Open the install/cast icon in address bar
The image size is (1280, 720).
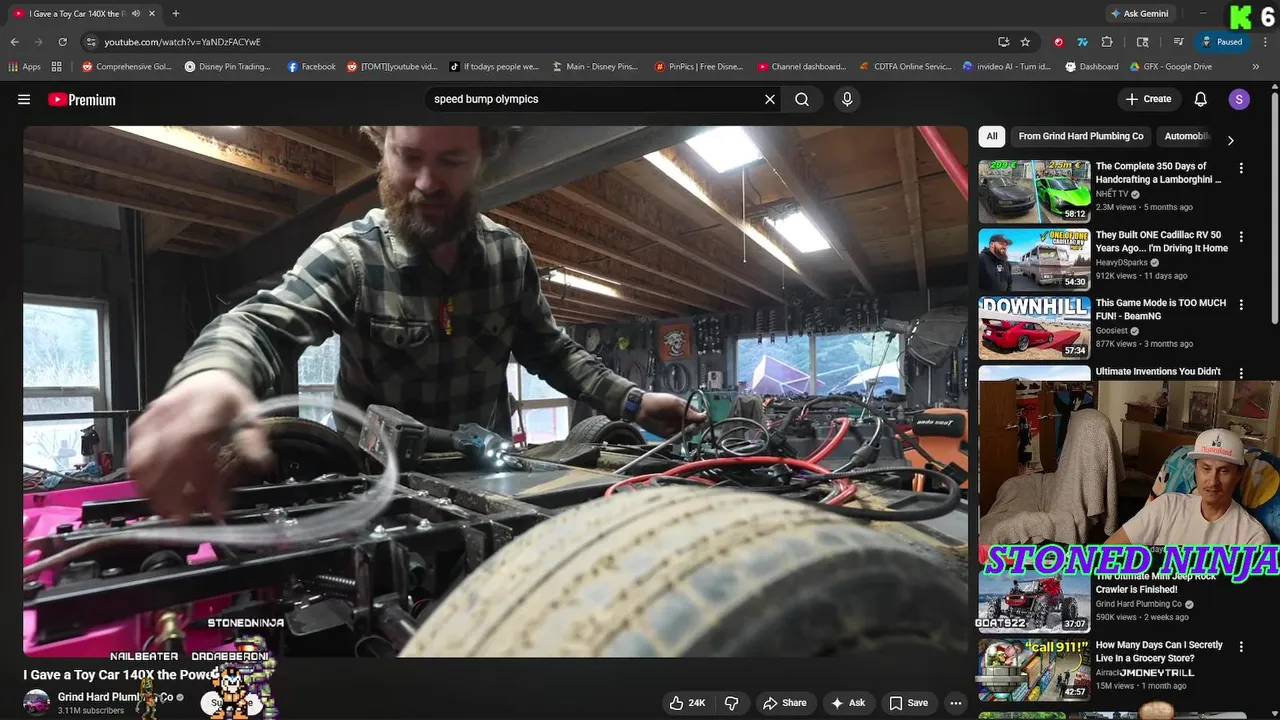pyautogui.click(x=1003, y=42)
